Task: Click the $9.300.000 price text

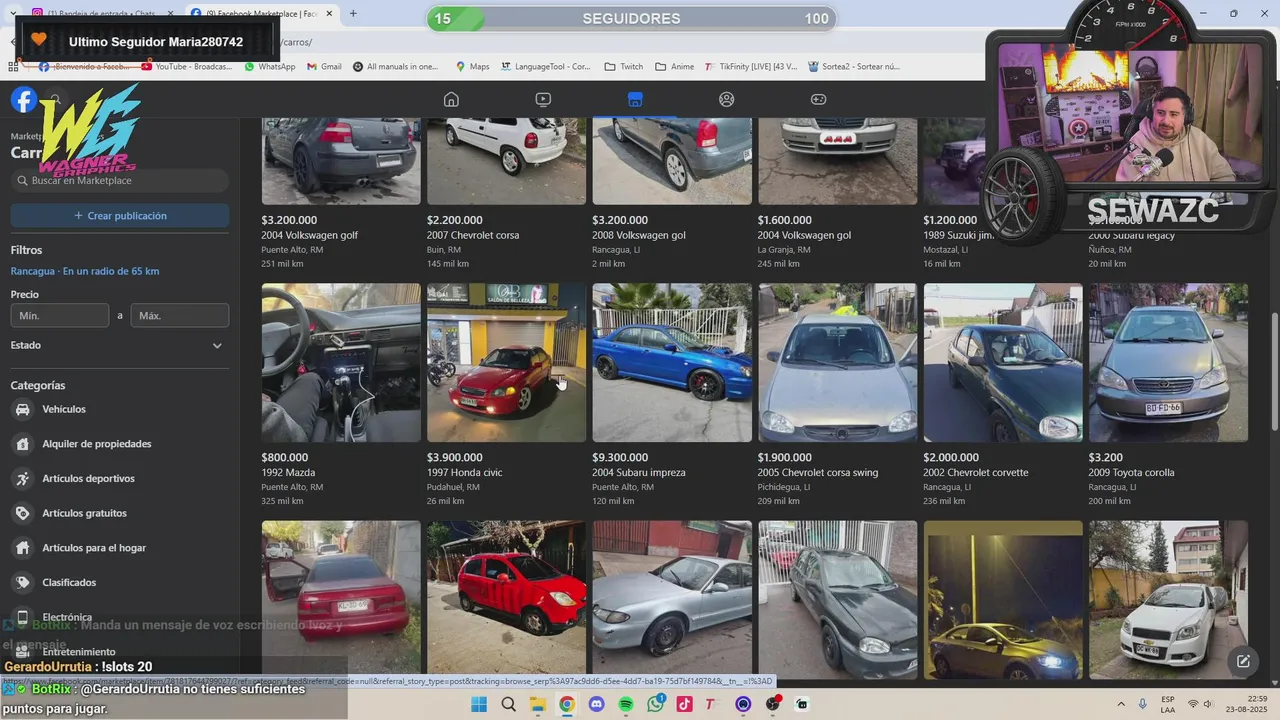Action: (x=620, y=458)
